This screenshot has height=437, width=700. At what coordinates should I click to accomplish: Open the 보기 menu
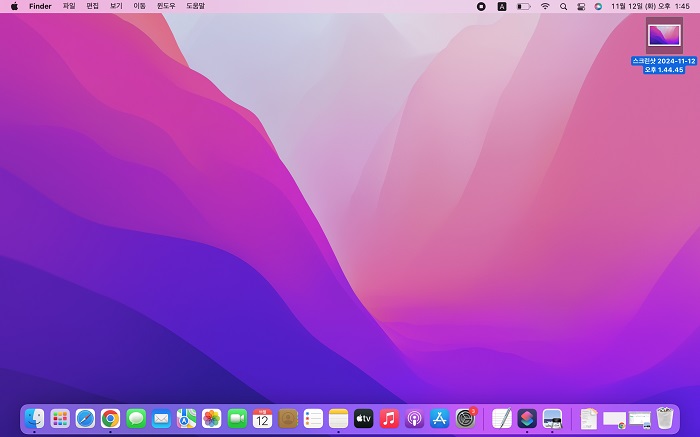pos(116,6)
